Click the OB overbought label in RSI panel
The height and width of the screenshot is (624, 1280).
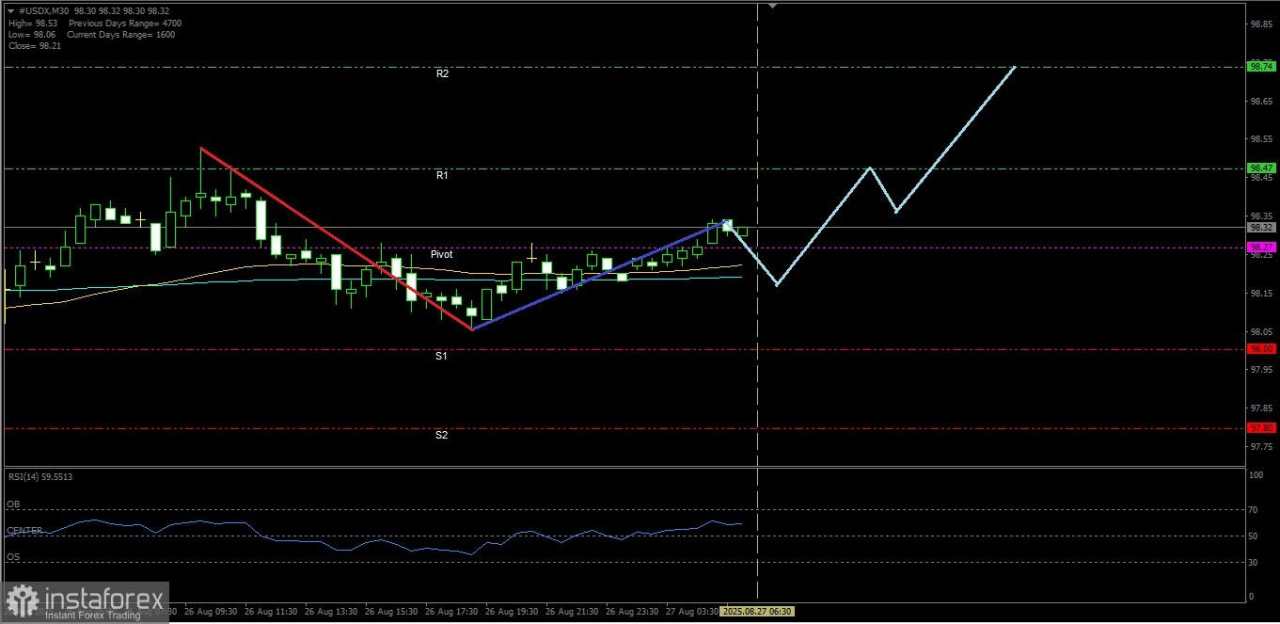pyautogui.click(x=13, y=504)
